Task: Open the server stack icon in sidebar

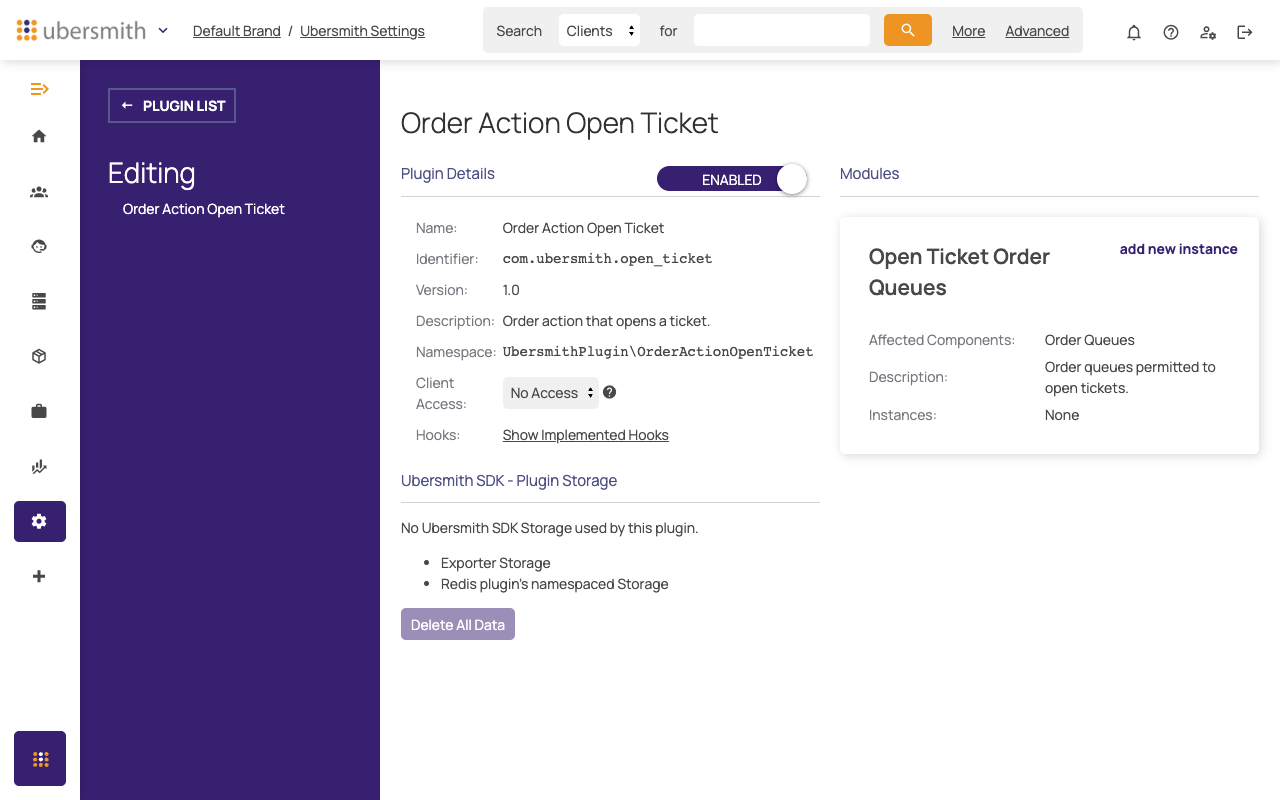Action: point(39,301)
